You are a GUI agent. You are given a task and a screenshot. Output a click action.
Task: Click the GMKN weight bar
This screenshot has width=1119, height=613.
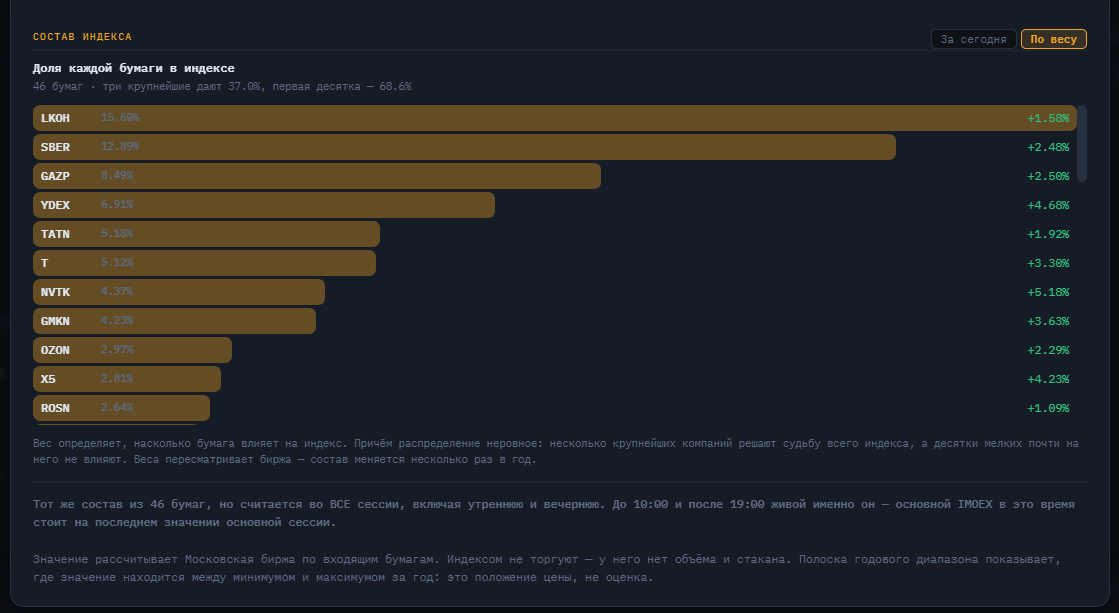174,321
